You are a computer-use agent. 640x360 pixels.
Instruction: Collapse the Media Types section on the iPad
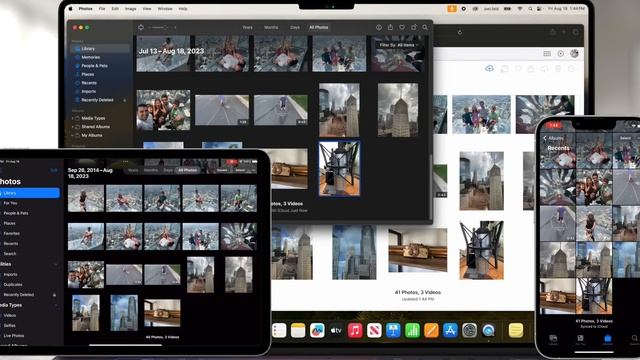point(56,305)
